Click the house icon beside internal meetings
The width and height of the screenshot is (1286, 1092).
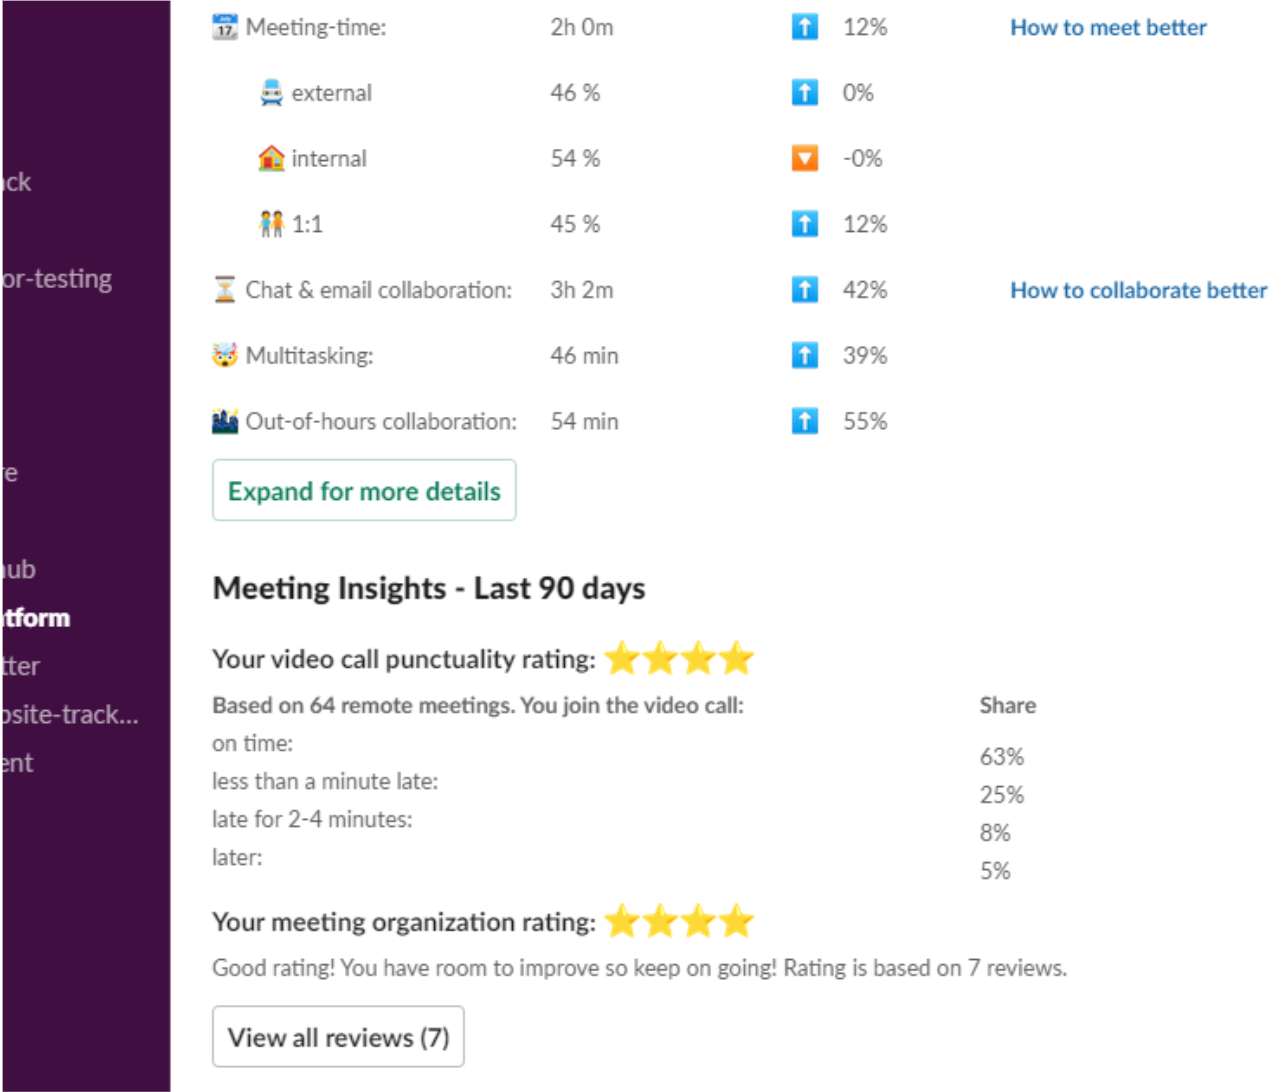tap(271, 157)
